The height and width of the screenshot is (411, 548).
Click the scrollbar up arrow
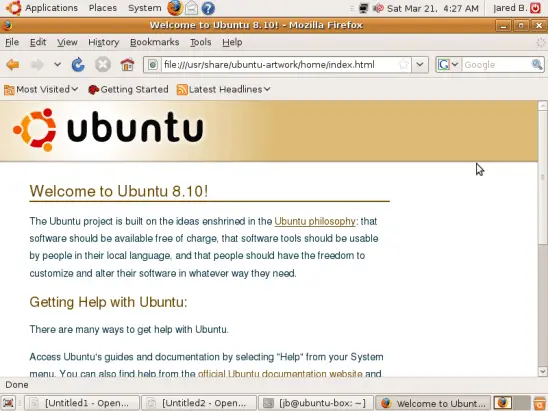coord(543,106)
